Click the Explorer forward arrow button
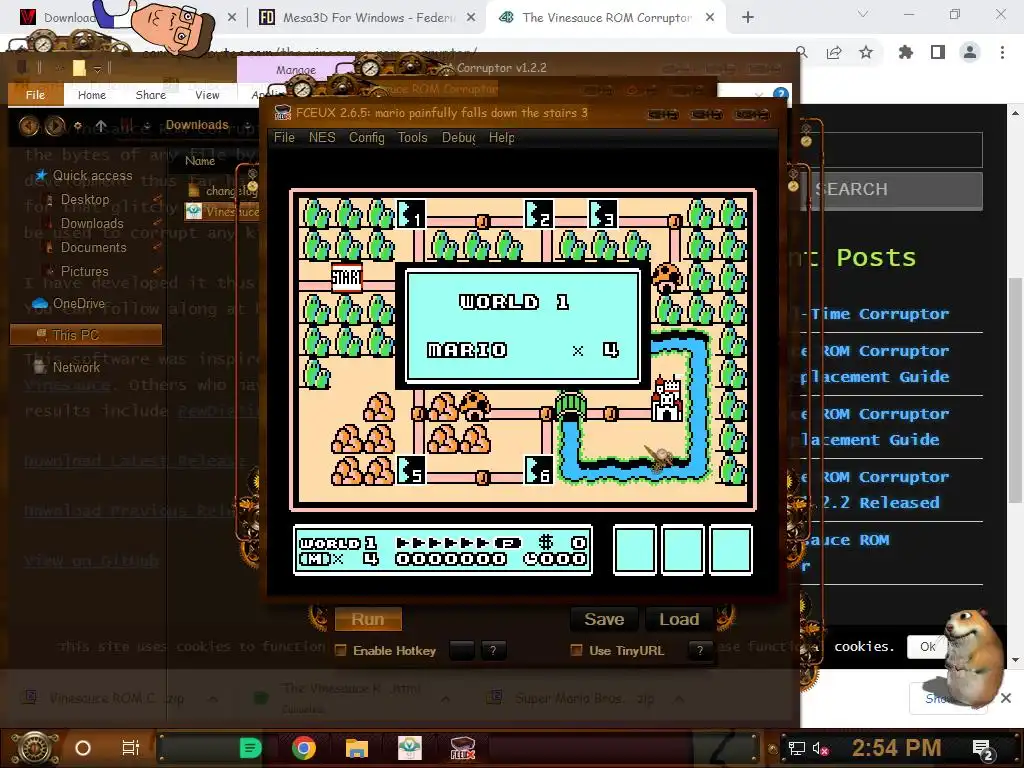 54,125
